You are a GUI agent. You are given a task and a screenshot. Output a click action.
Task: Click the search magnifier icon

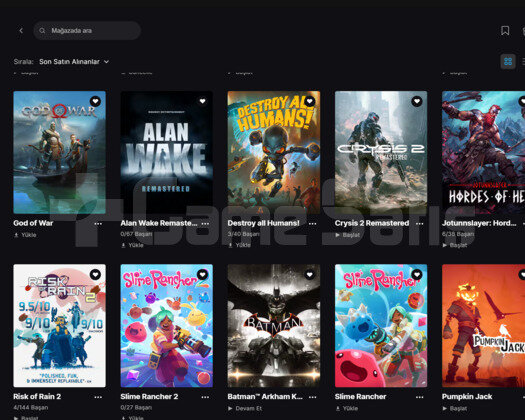pos(42,31)
